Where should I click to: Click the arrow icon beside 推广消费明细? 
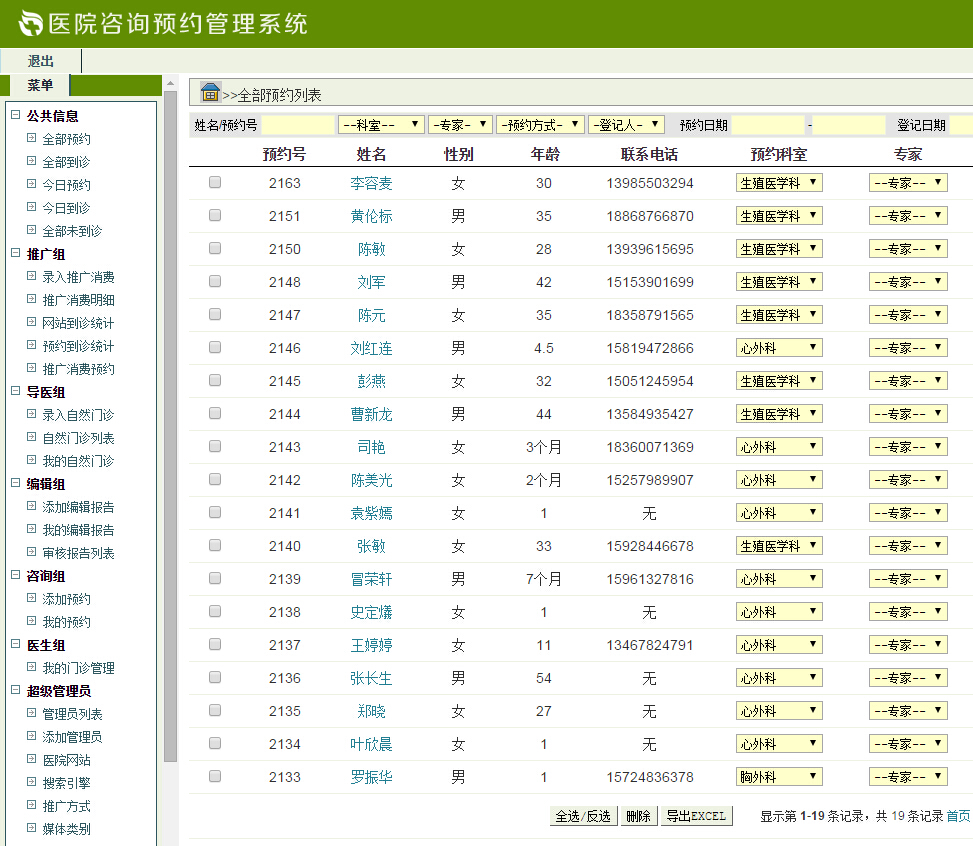tap(32, 299)
